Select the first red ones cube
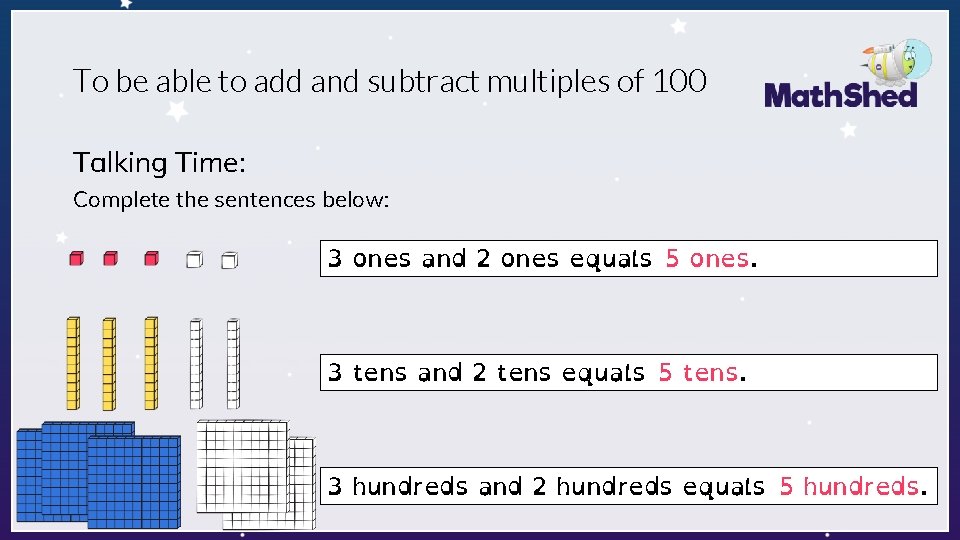Viewport: 960px width, 540px height. 77,258
